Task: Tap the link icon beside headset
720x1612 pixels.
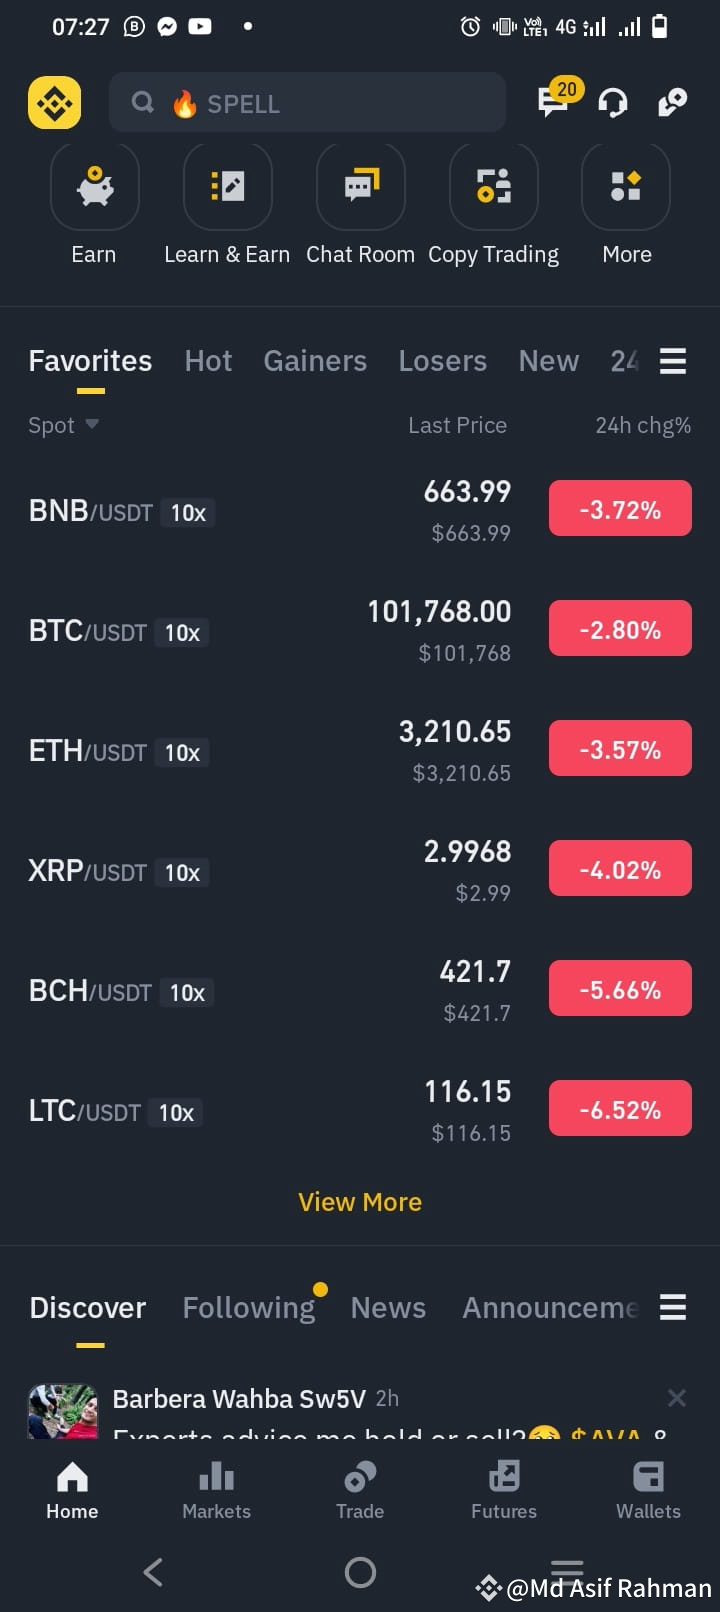Action: (x=672, y=102)
